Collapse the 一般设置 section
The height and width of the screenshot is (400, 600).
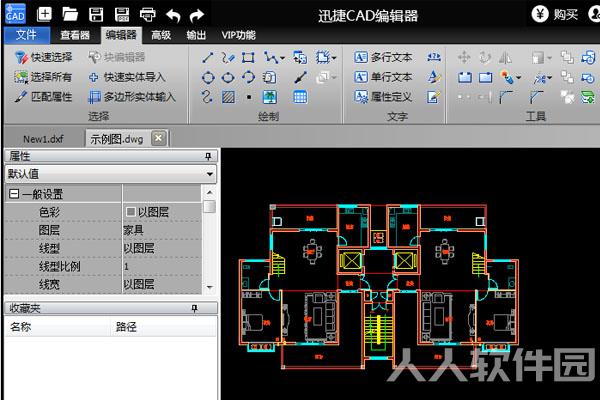[x=14, y=194]
